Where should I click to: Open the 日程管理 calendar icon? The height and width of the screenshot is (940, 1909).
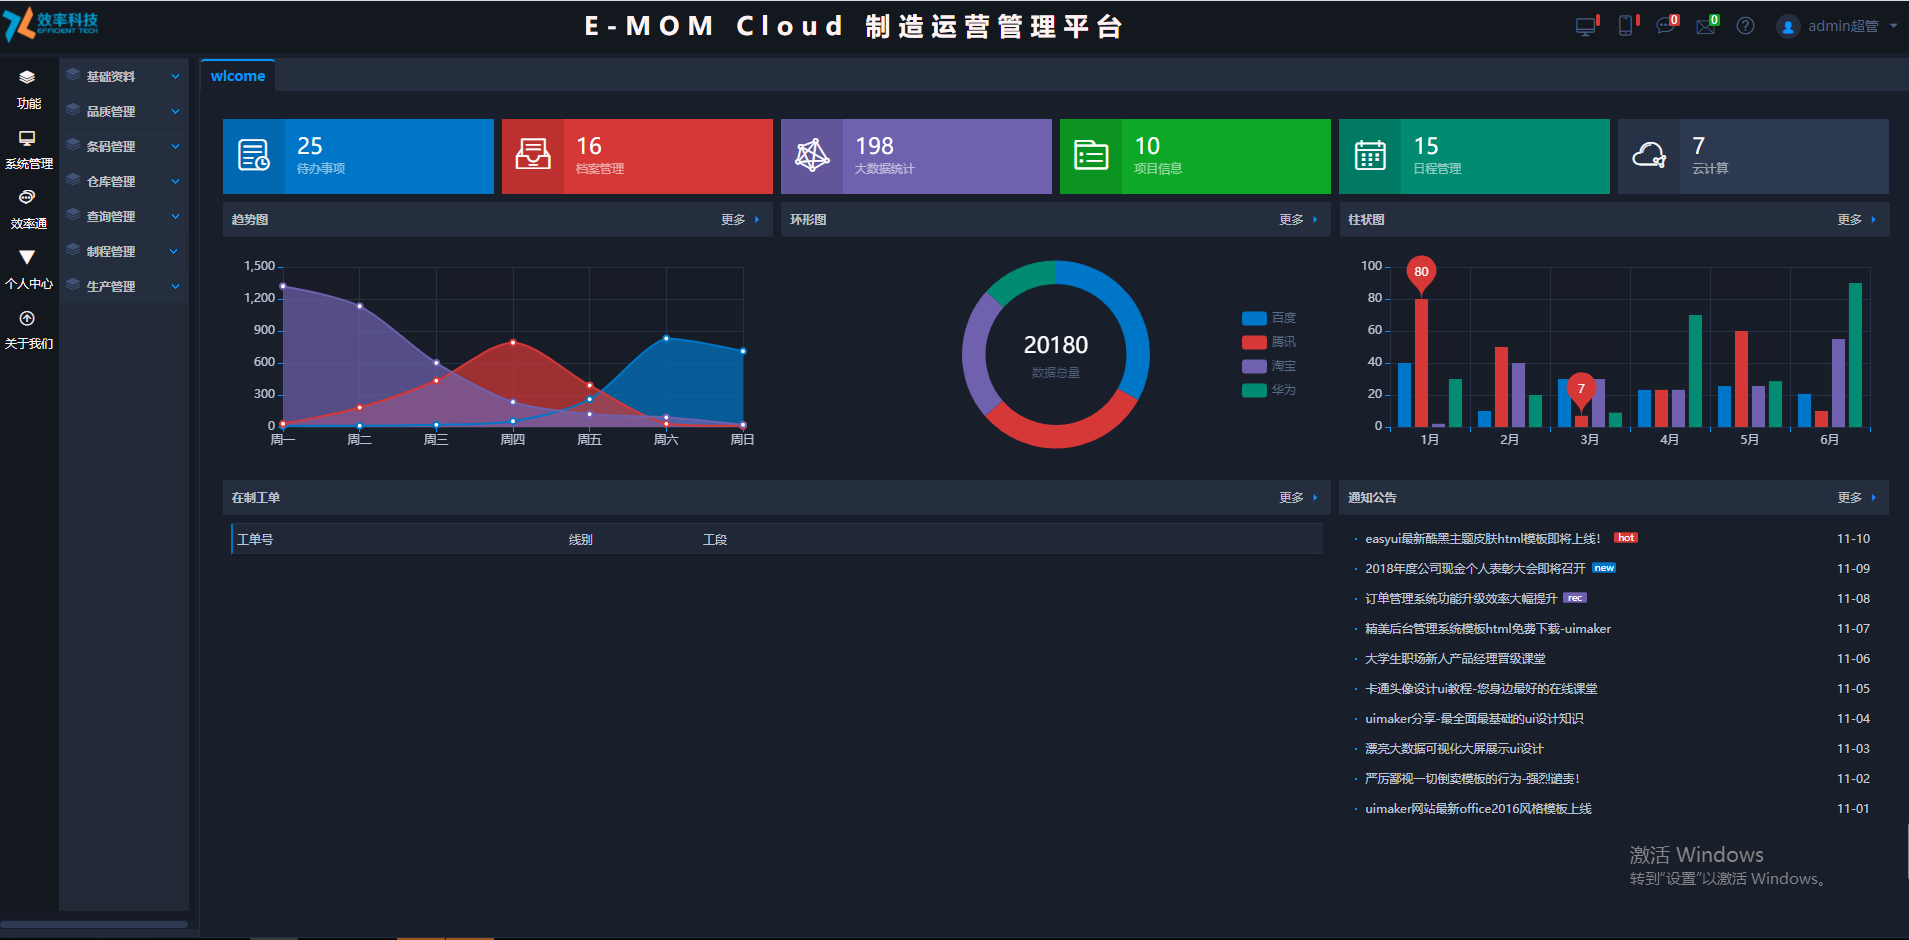[x=1371, y=156]
